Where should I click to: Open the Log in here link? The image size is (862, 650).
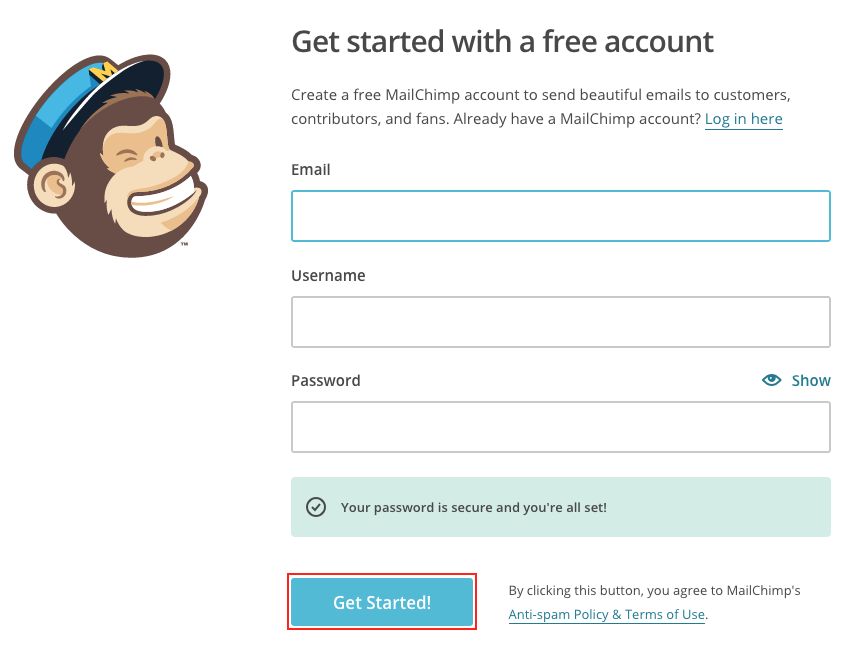pos(743,119)
